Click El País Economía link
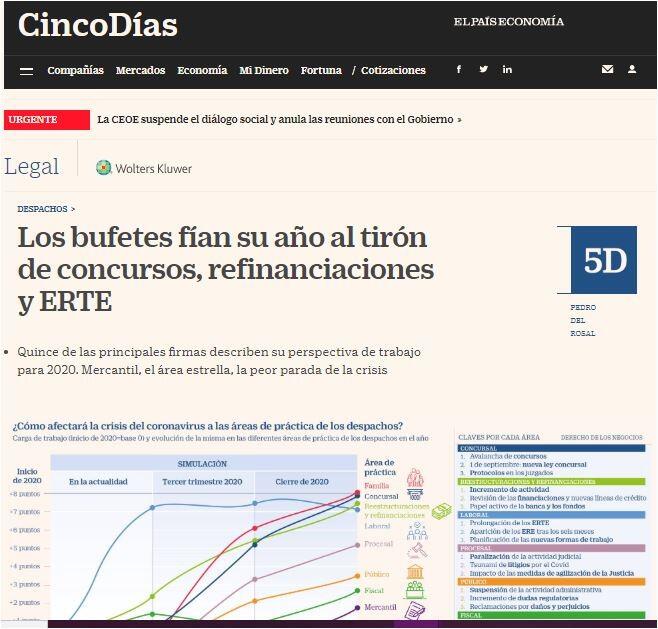Screen dimensions: 658x629 [508, 22]
